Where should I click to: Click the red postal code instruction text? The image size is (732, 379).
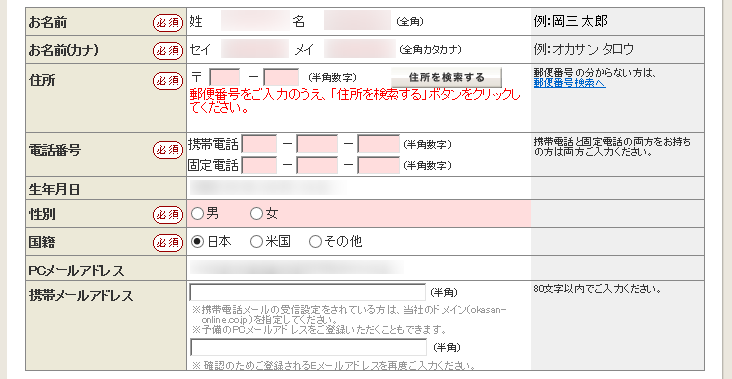pos(355,102)
